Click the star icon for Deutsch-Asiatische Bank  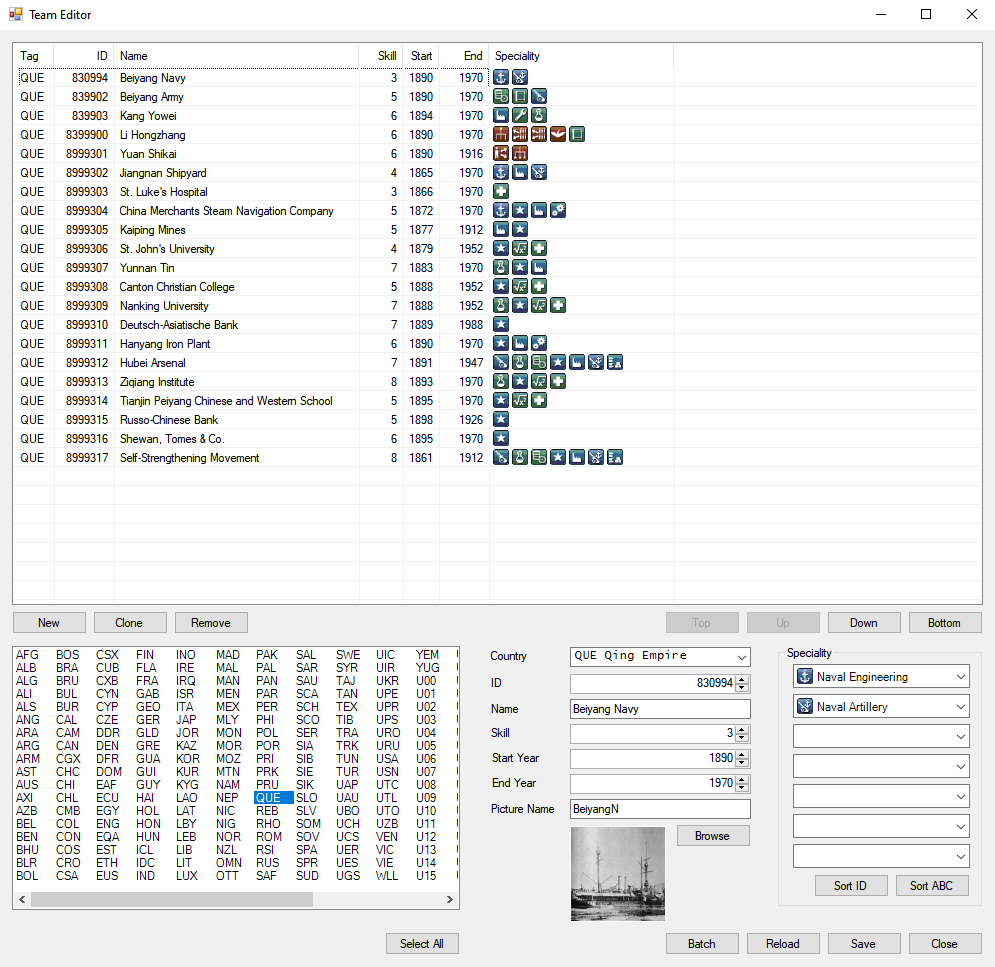(501, 325)
